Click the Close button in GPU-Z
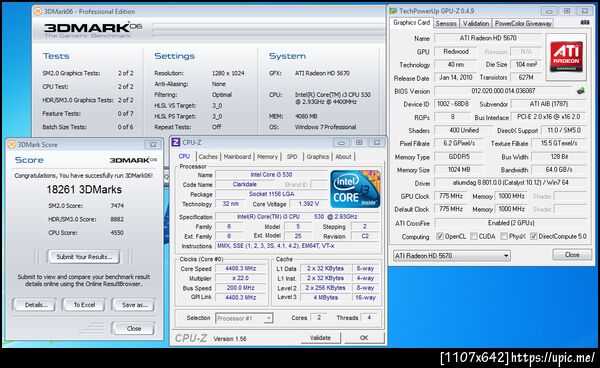 coord(572,255)
